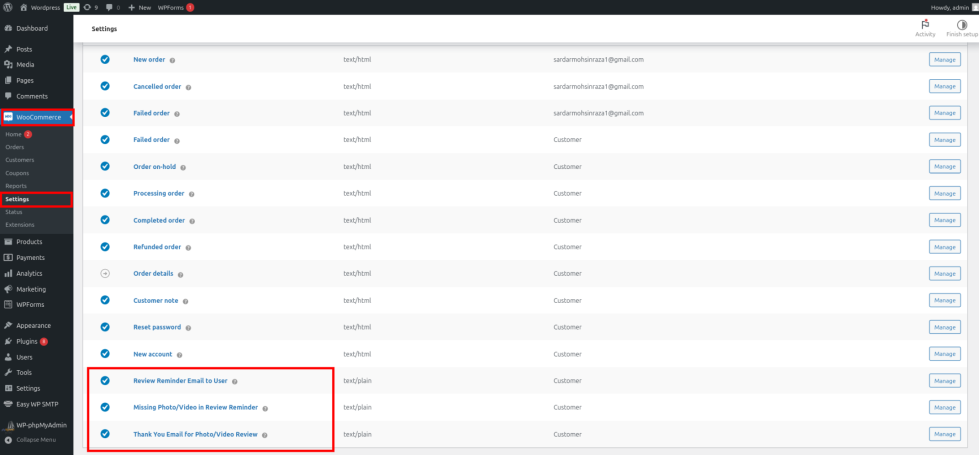Open the WPForms admin bar menu
The width and height of the screenshot is (979, 455).
(x=176, y=7)
